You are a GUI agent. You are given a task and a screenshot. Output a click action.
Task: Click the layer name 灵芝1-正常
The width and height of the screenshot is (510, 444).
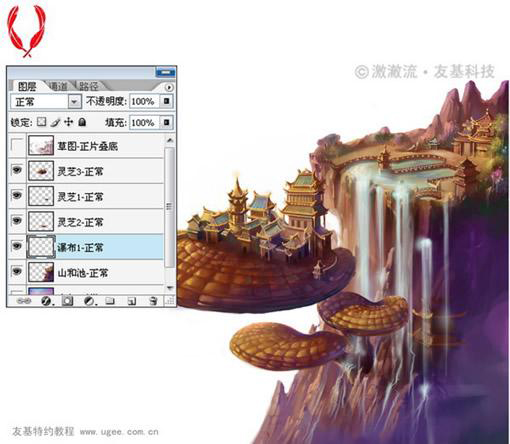click(x=80, y=197)
